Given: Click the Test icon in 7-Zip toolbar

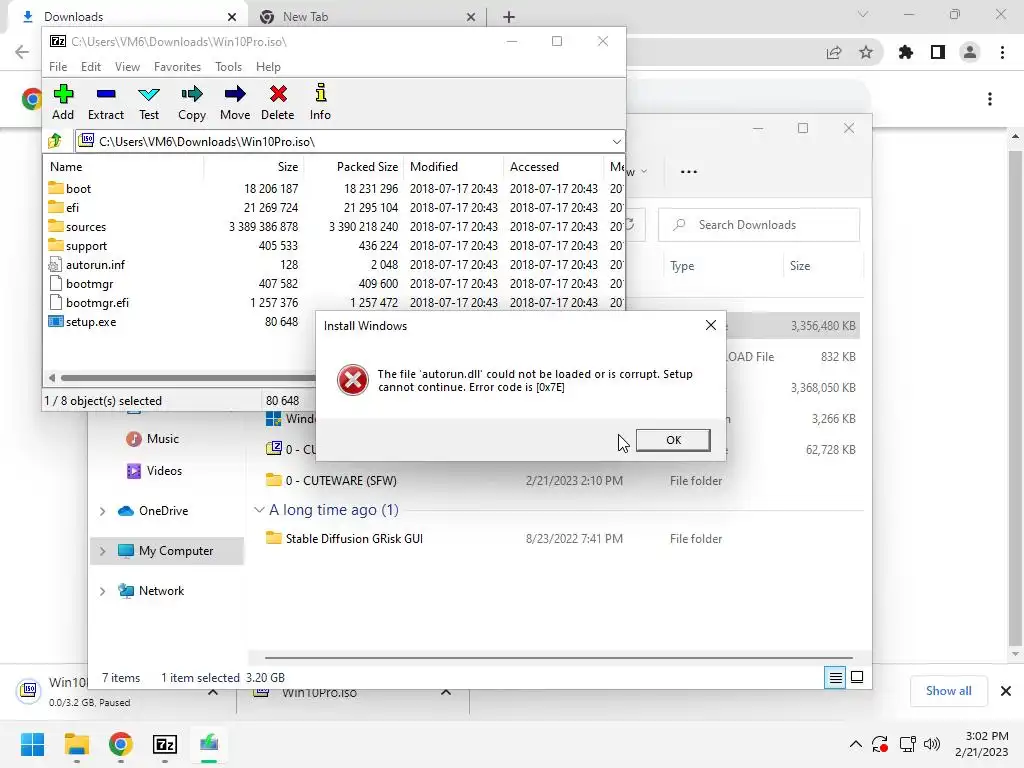Looking at the screenshot, I should (149, 103).
